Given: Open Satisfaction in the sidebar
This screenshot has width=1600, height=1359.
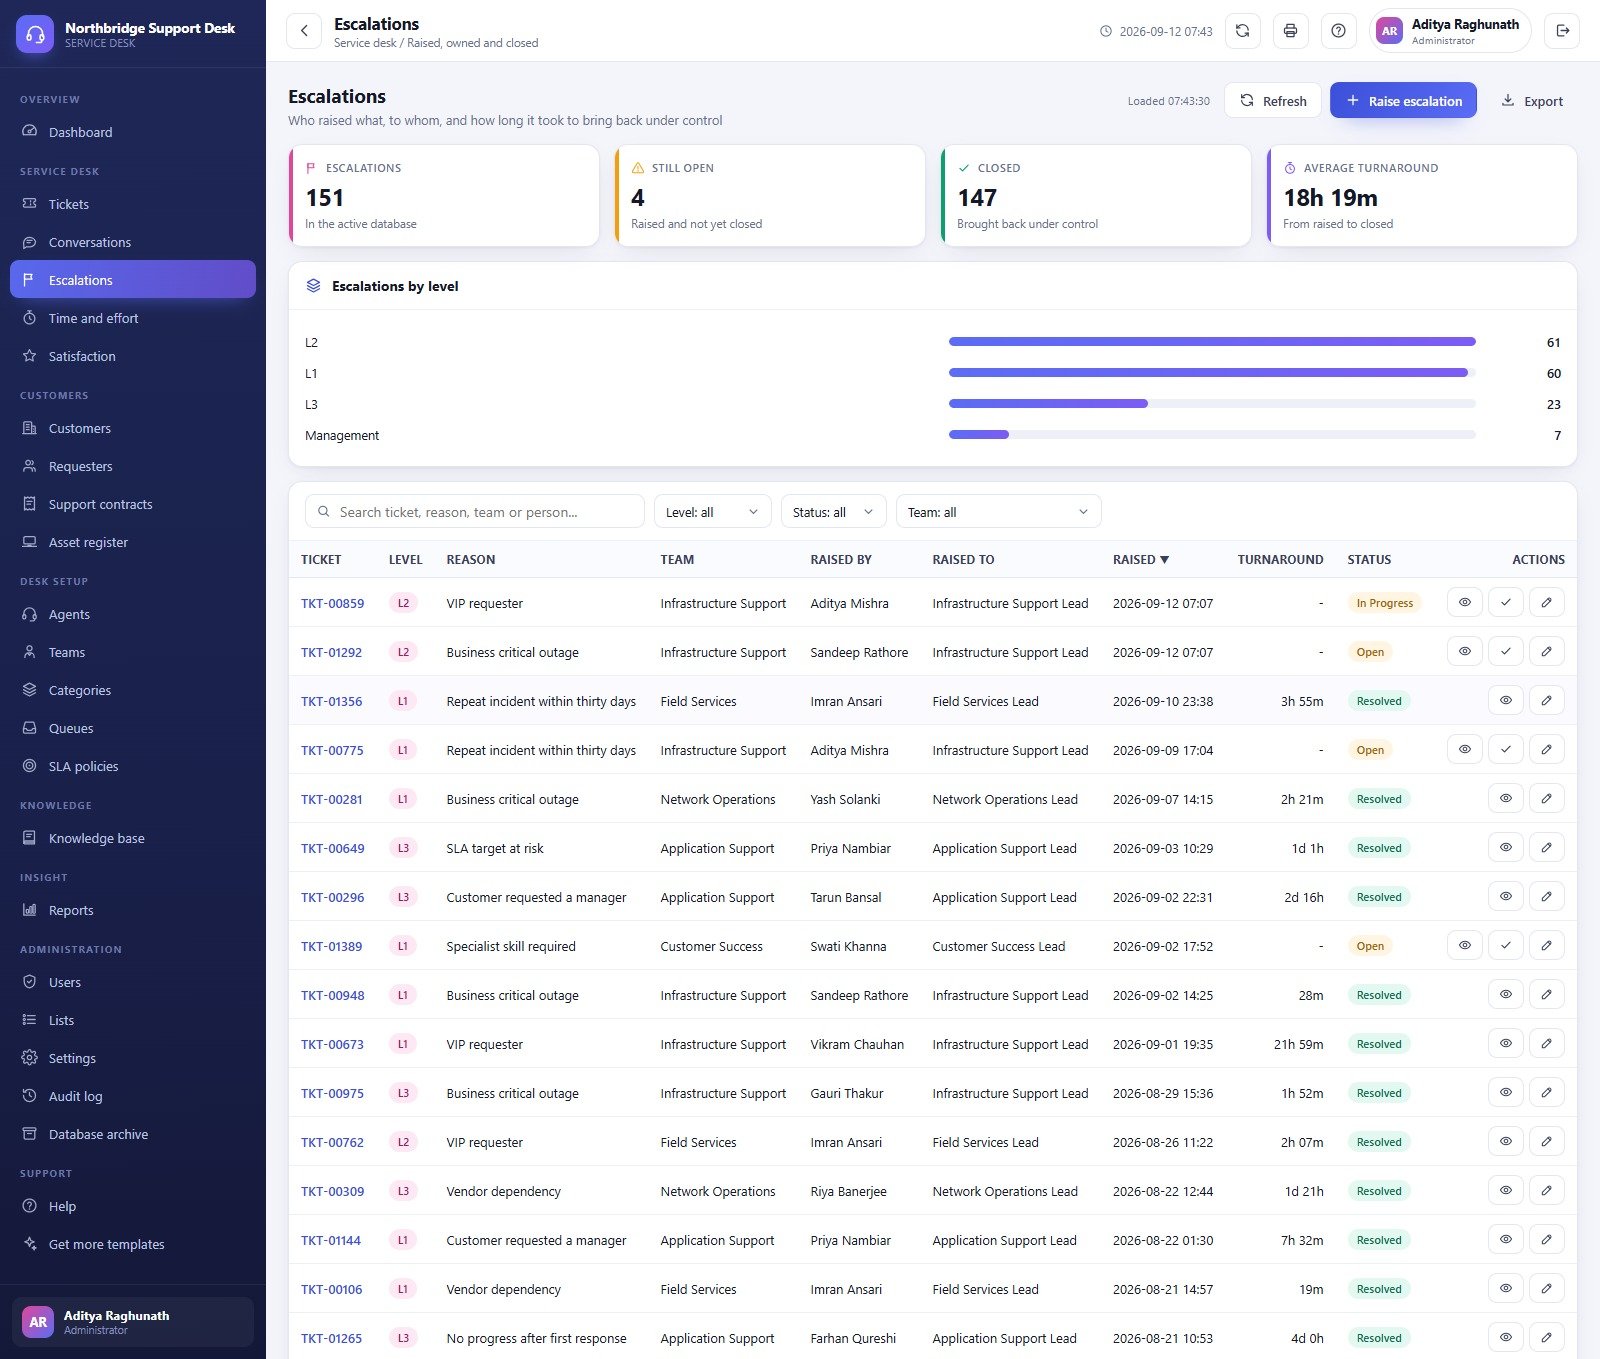Looking at the screenshot, I should pyautogui.click(x=133, y=356).
